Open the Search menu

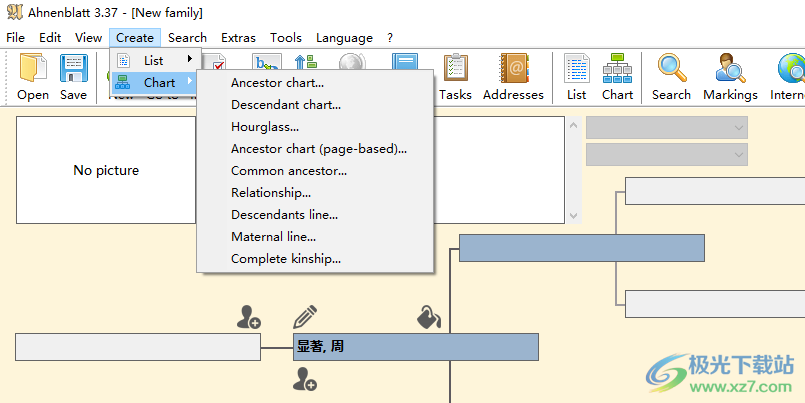[x=187, y=37]
